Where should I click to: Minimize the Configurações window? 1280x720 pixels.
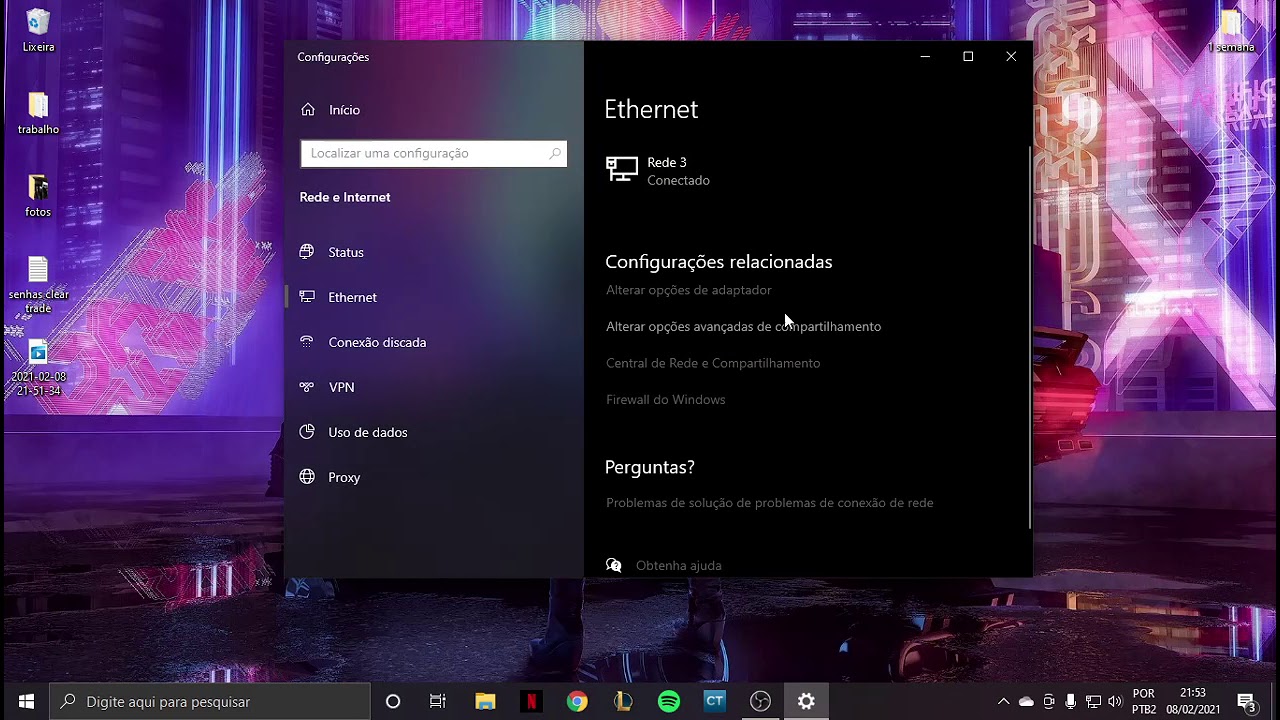(x=925, y=57)
